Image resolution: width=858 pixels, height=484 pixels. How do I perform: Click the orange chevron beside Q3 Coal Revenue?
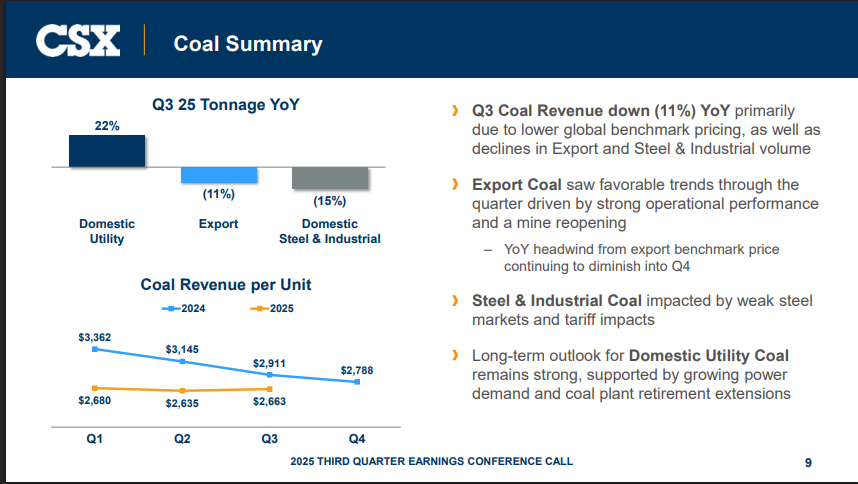(456, 111)
